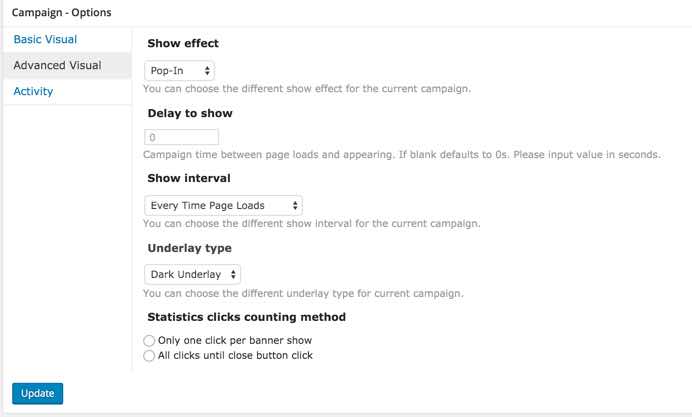692x417 pixels.
Task: Click the Update button
Action: coord(38,393)
